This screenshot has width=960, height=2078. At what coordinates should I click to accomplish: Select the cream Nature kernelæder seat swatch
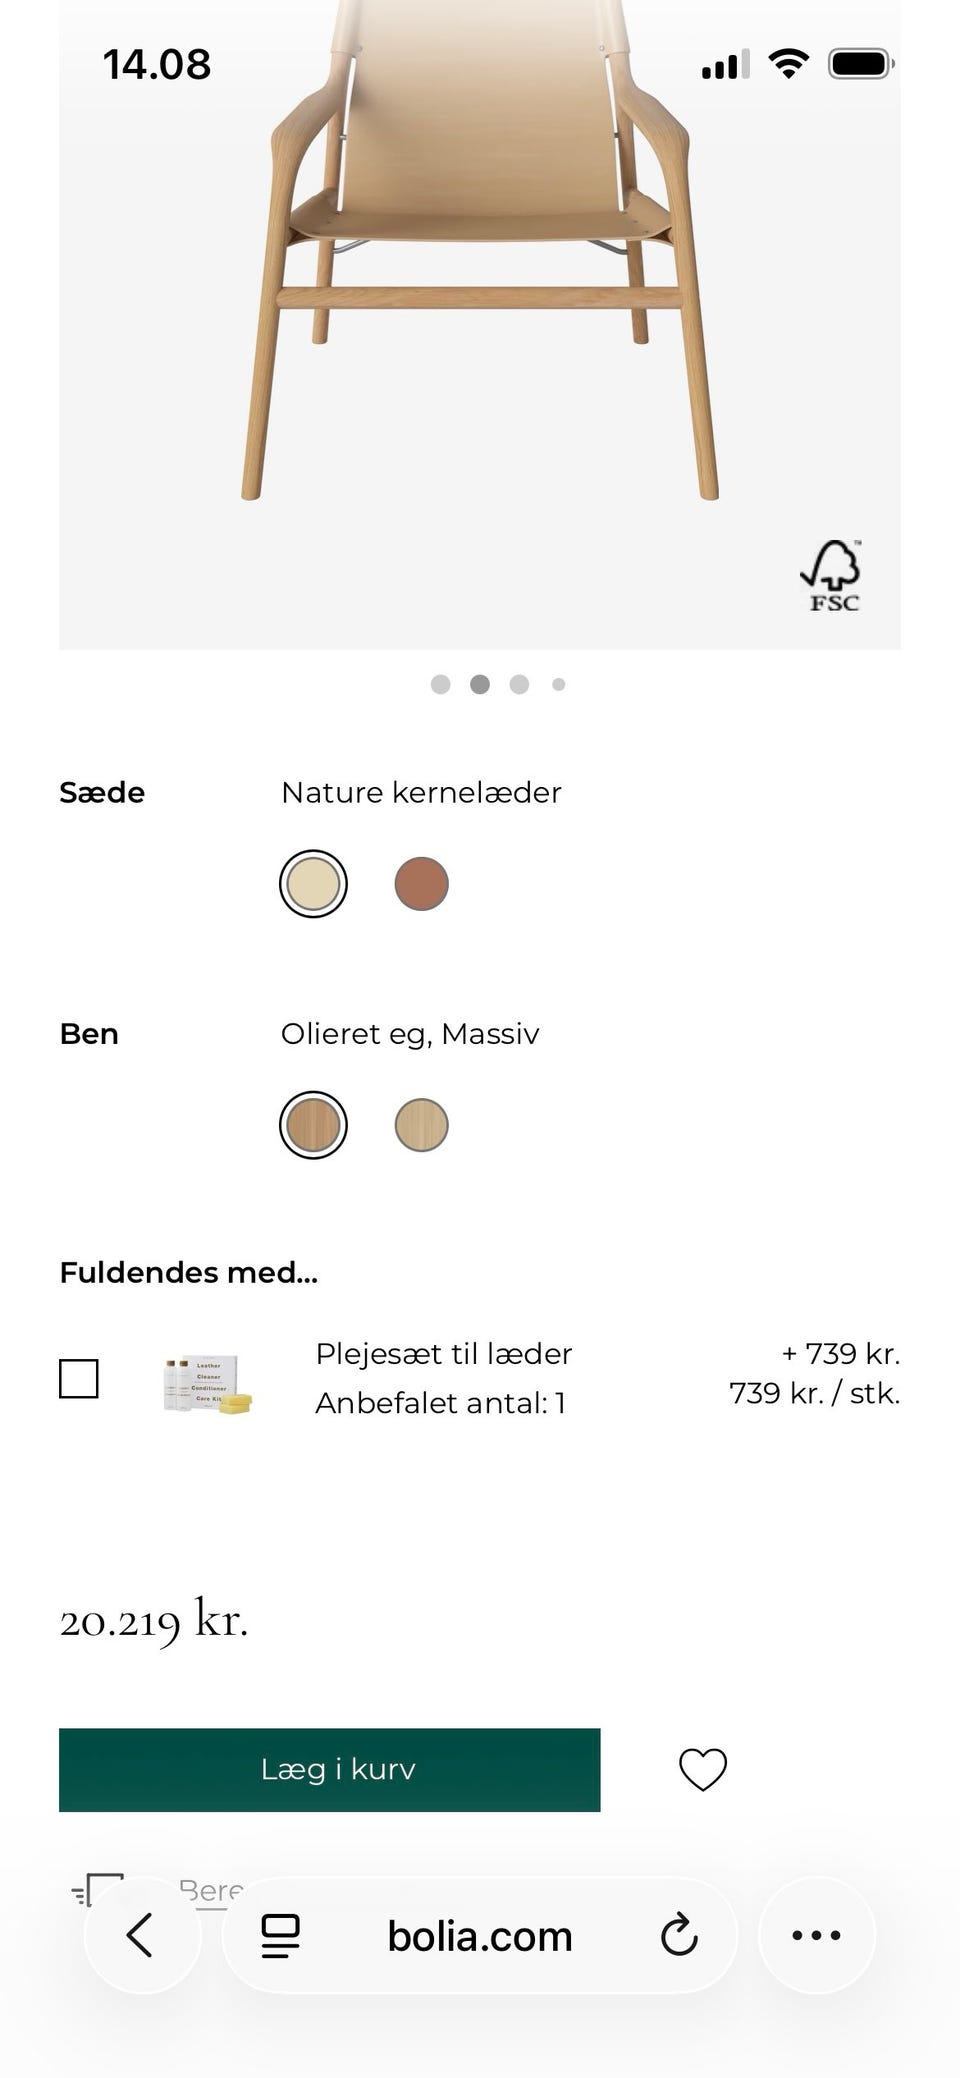coord(313,884)
